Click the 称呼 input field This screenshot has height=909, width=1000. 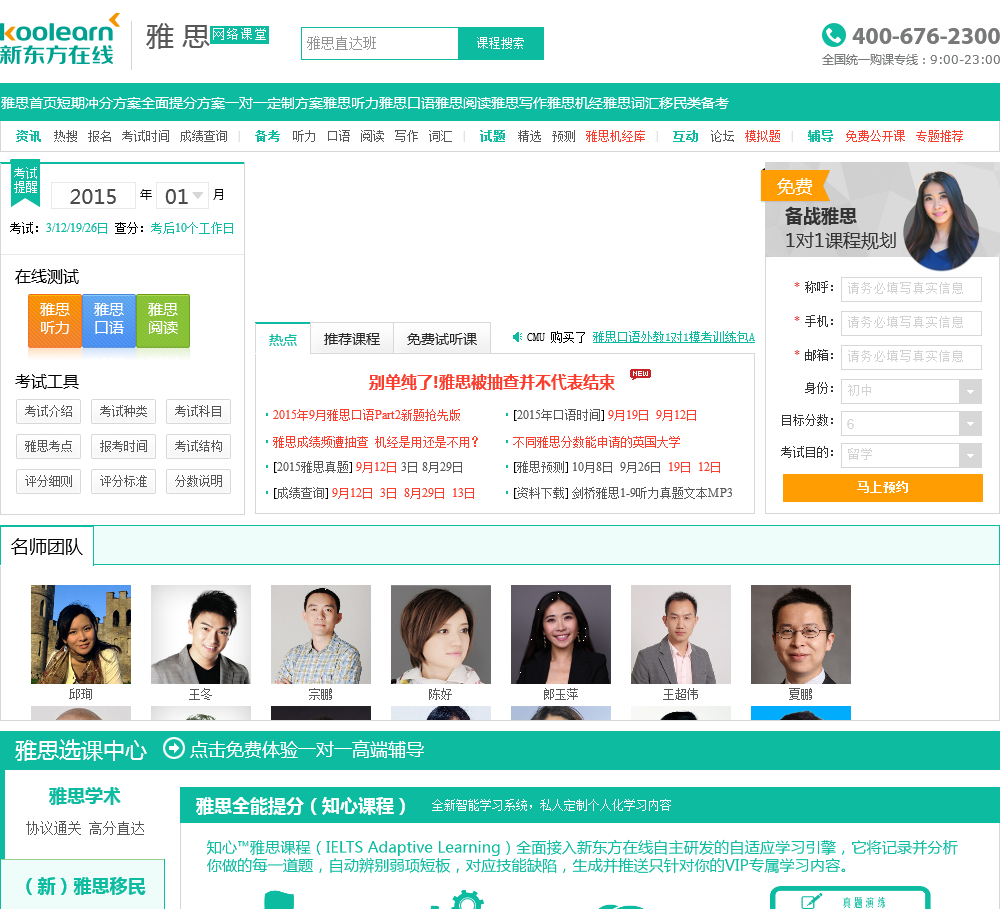pos(911,288)
